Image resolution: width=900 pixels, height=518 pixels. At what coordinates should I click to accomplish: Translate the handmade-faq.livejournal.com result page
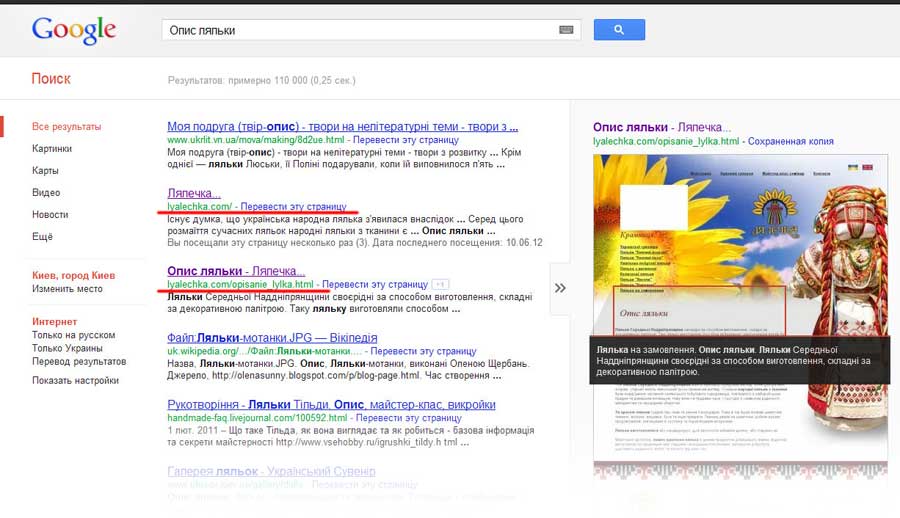coord(409,418)
